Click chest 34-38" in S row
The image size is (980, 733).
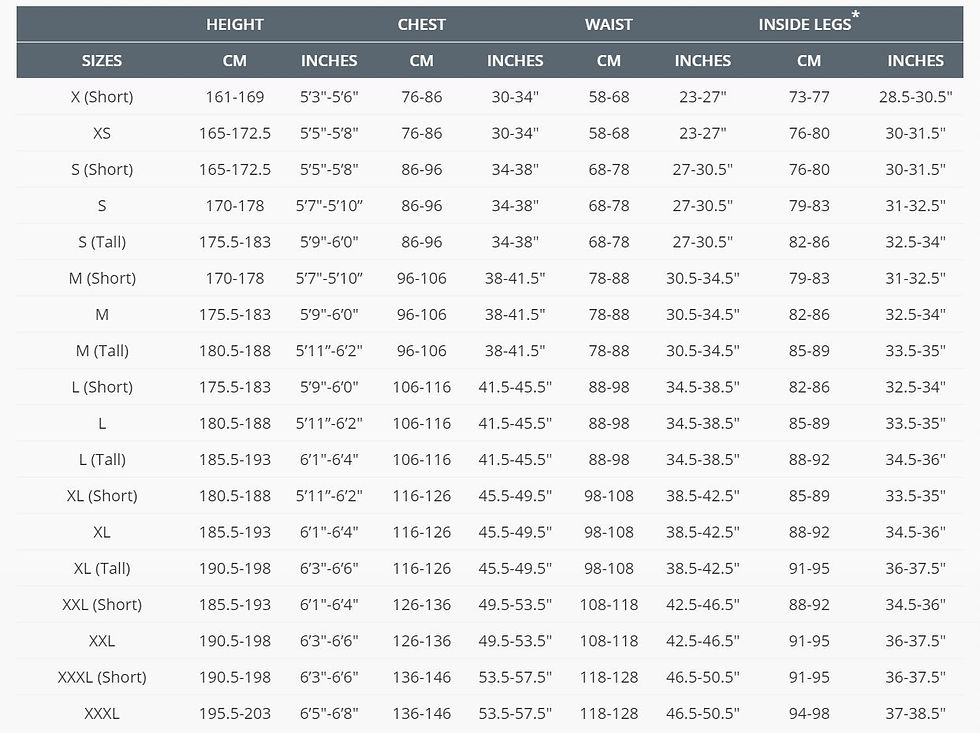coord(515,206)
